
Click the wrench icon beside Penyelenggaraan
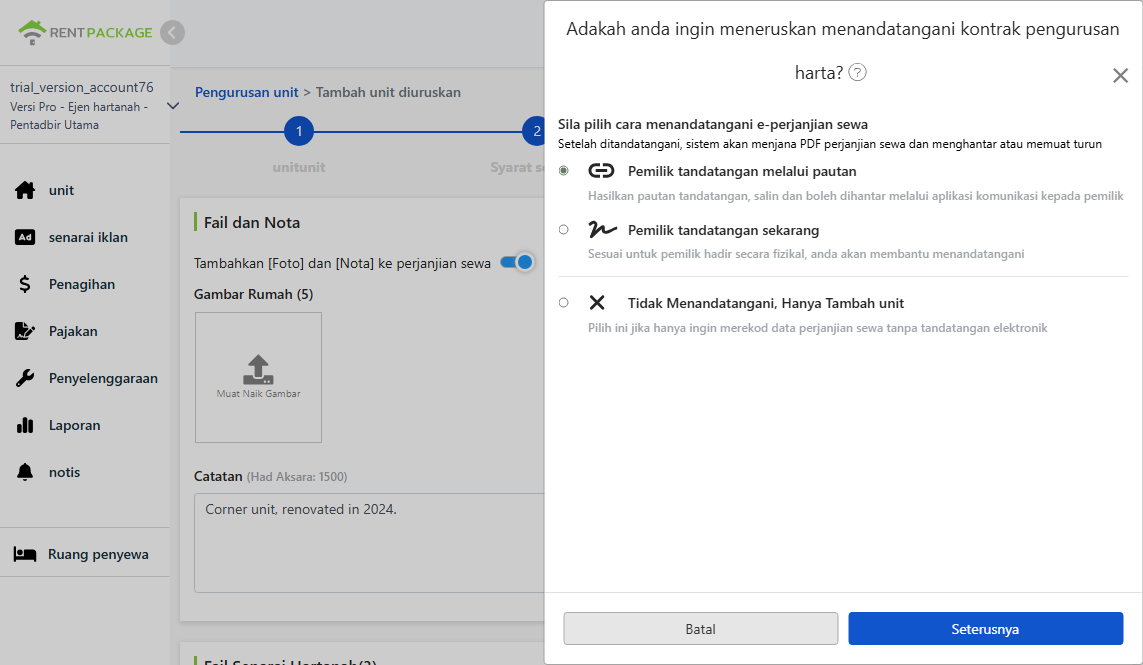click(25, 378)
